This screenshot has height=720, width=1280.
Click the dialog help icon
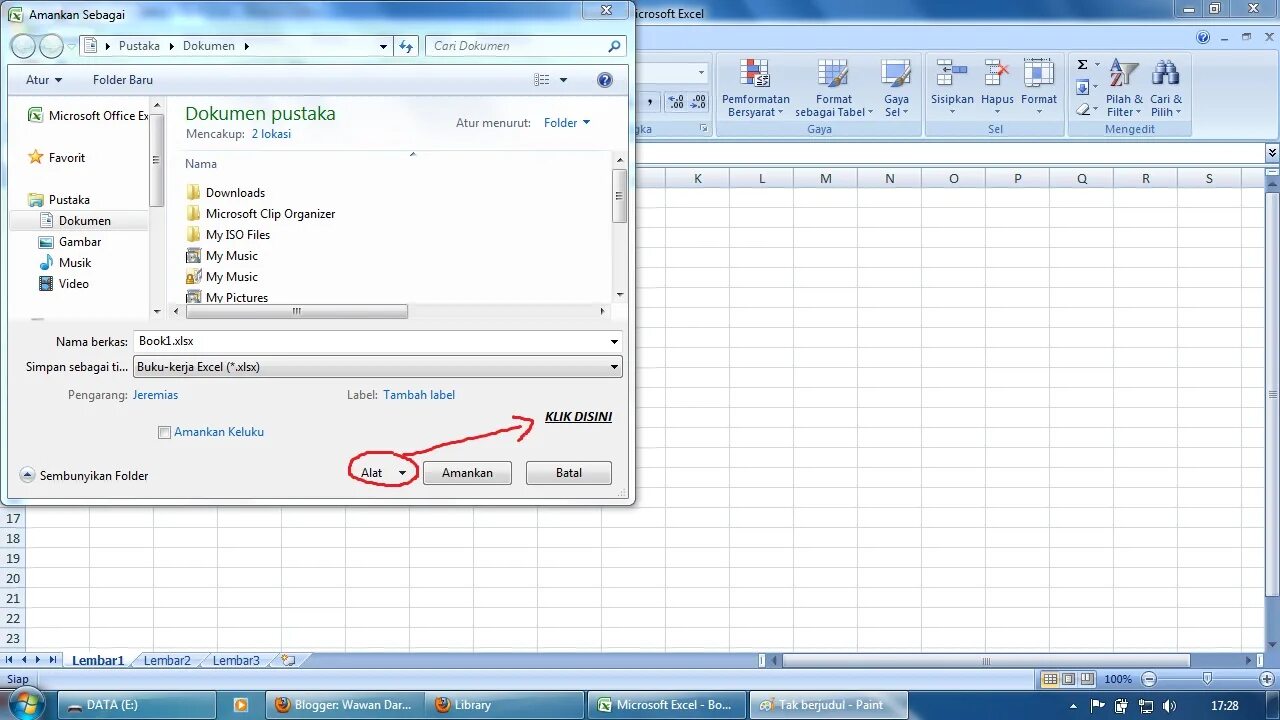tap(604, 80)
